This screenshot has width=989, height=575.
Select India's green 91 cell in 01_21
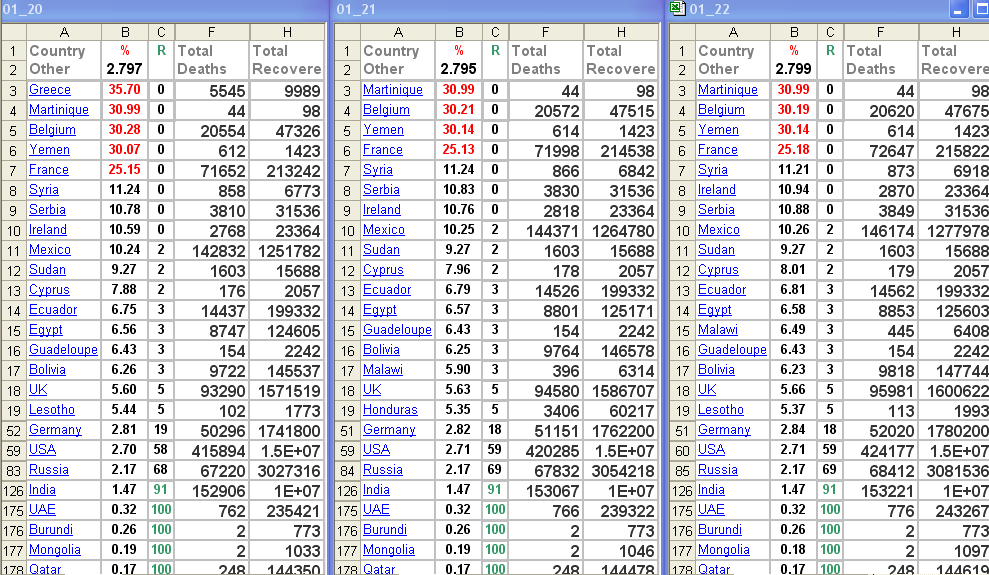pos(495,490)
